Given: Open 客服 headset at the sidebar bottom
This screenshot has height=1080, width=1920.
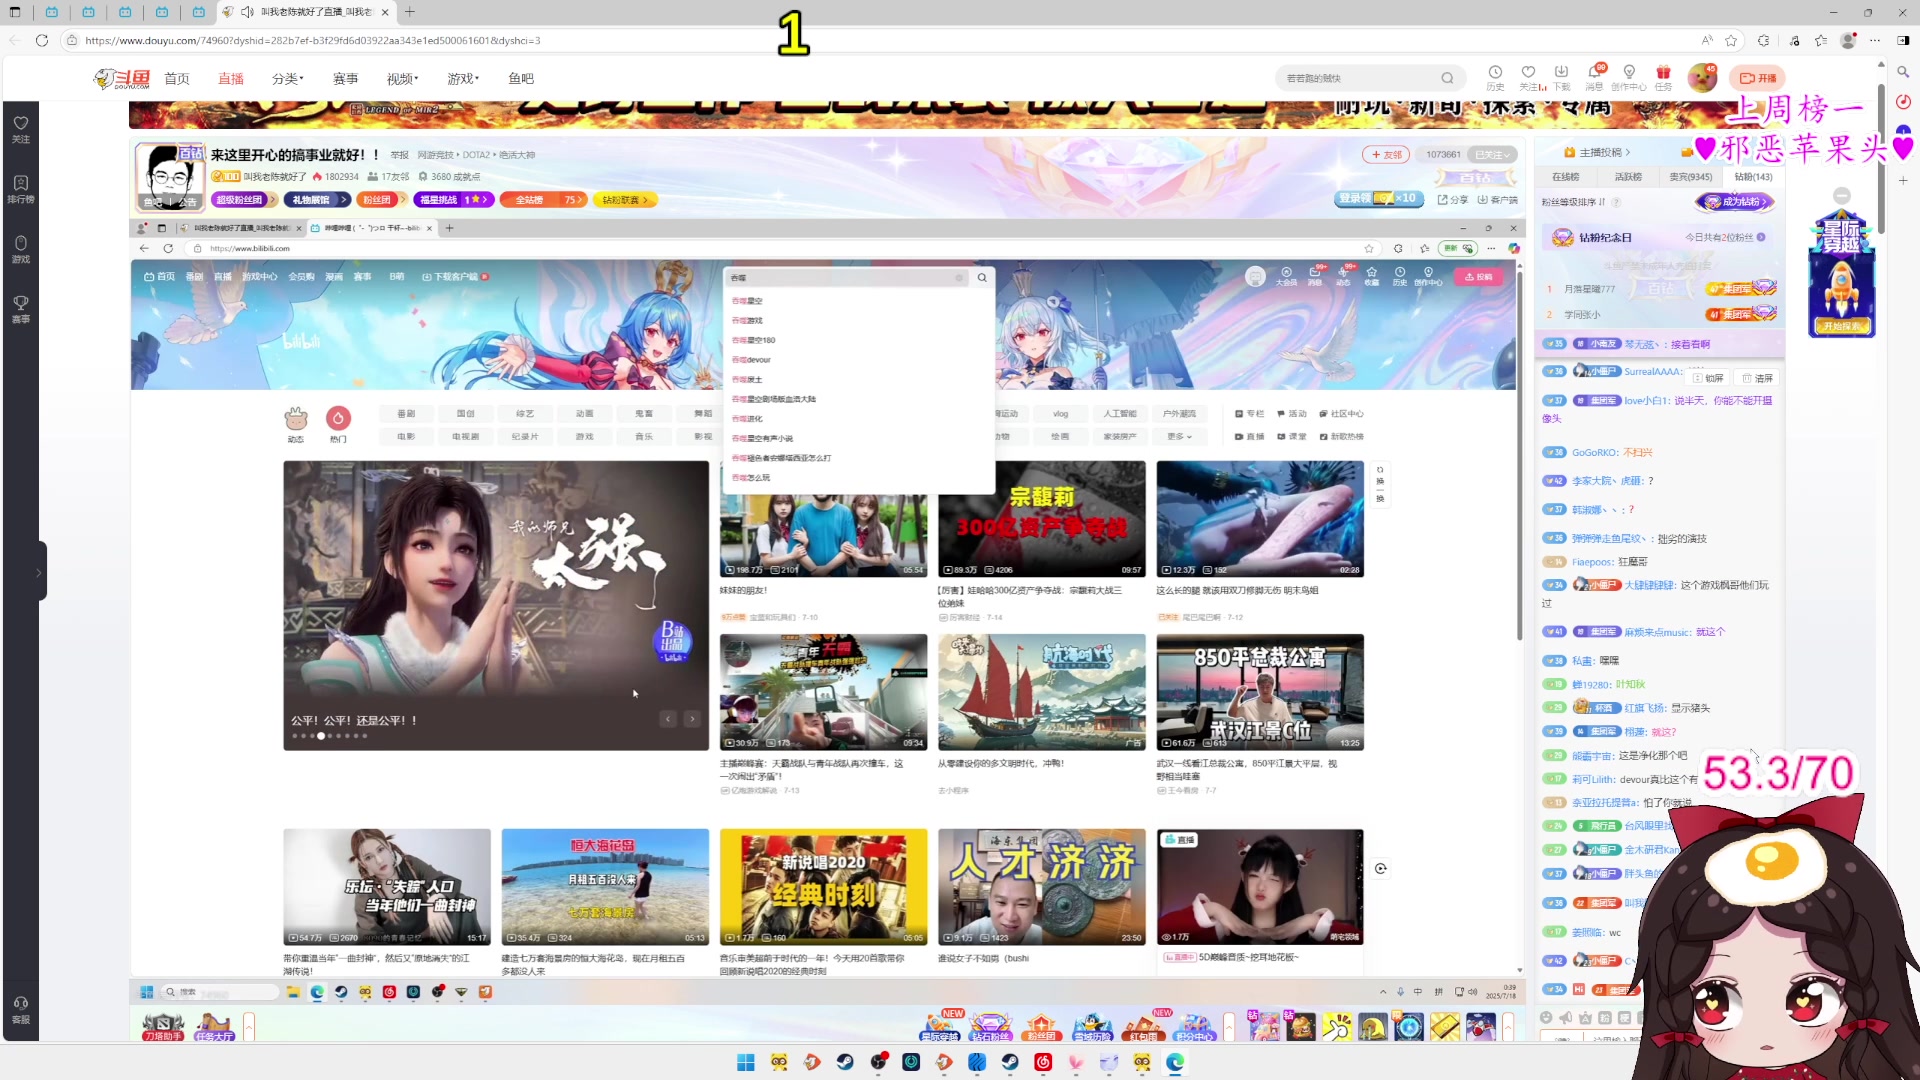Looking at the screenshot, I should (x=21, y=1009).
